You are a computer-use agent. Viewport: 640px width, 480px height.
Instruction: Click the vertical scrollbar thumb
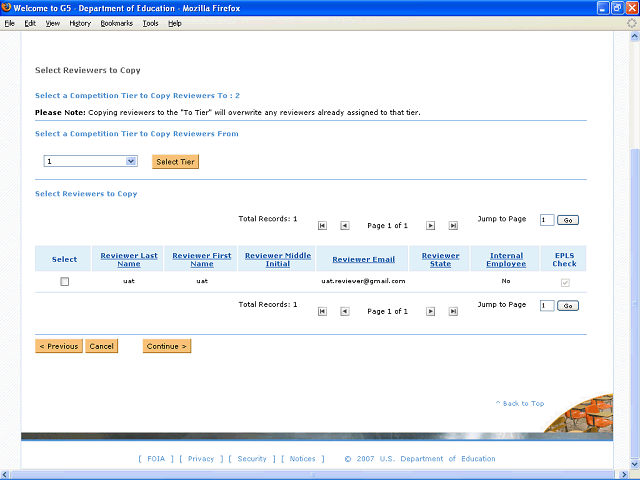[635, 304]
